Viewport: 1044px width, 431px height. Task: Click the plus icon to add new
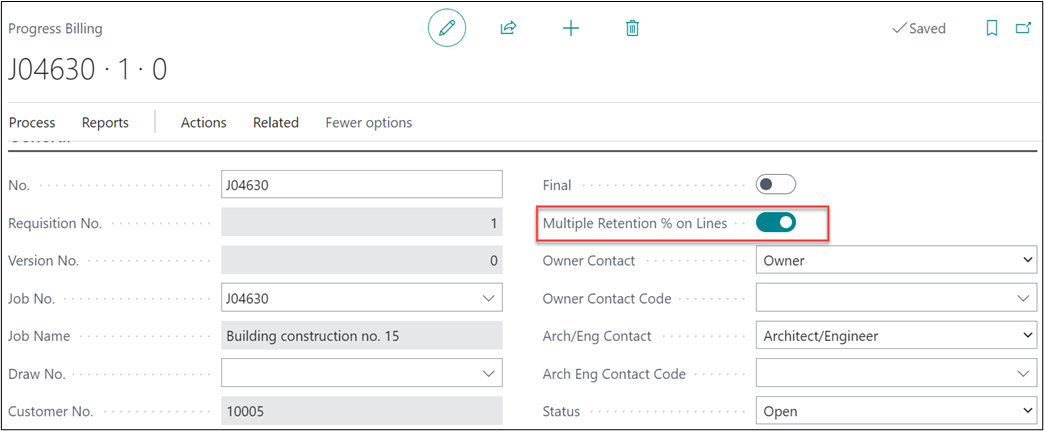tap(570, 28)
